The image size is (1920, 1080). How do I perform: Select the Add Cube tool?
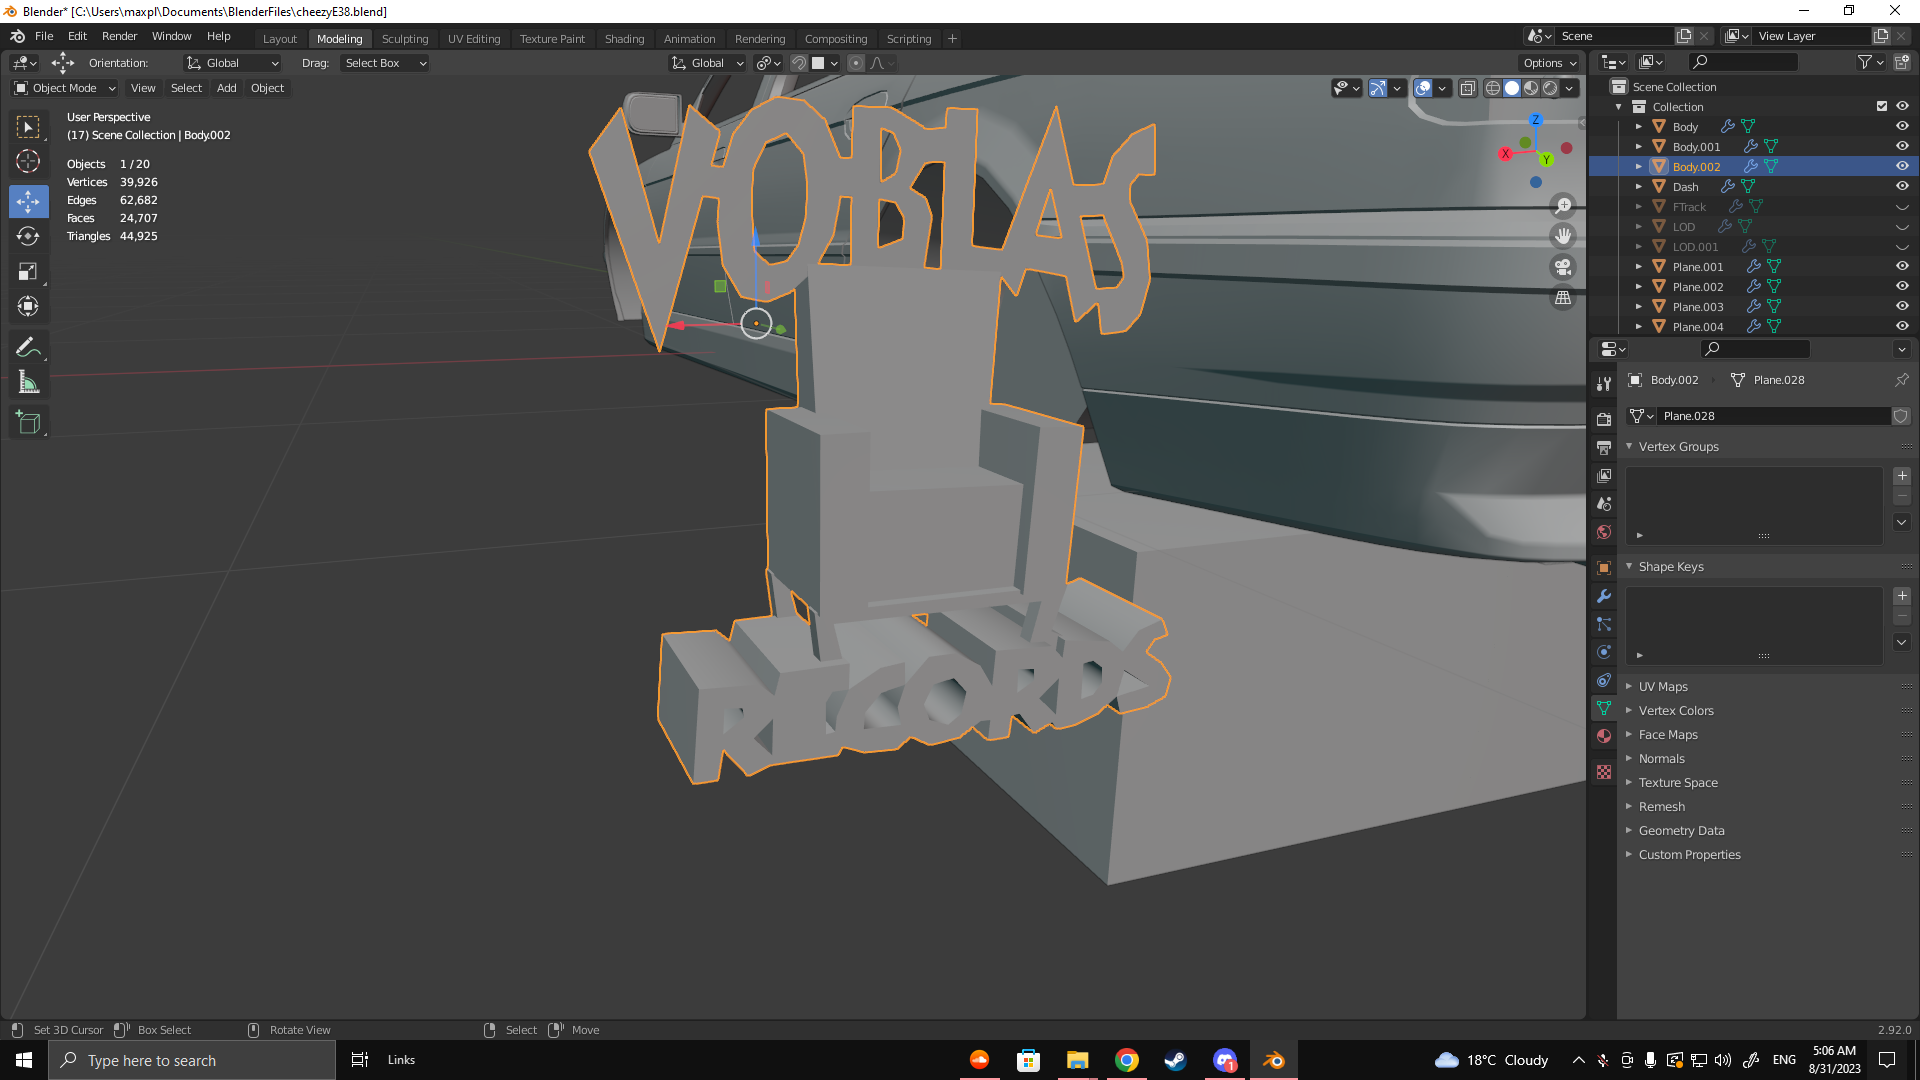click(28, 423)
